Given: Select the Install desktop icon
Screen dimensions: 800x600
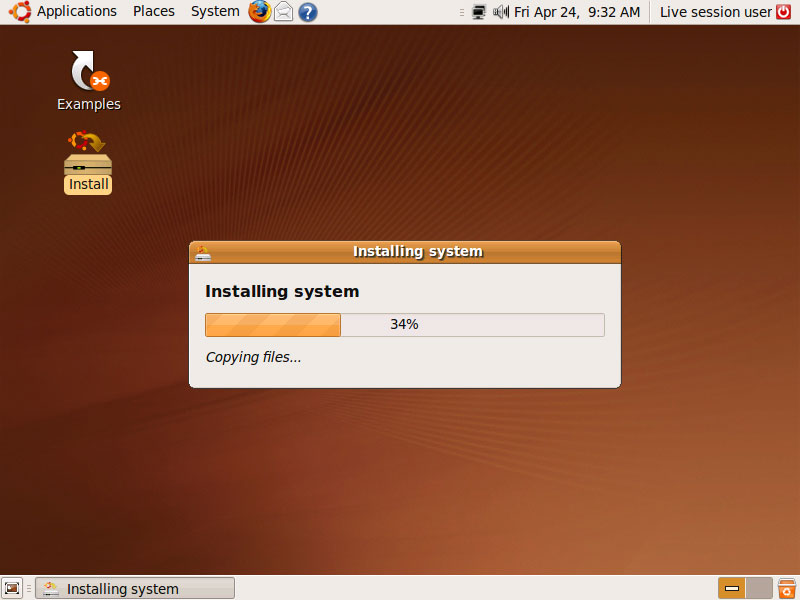Looking at the screenshot, I should click(88, 162).
